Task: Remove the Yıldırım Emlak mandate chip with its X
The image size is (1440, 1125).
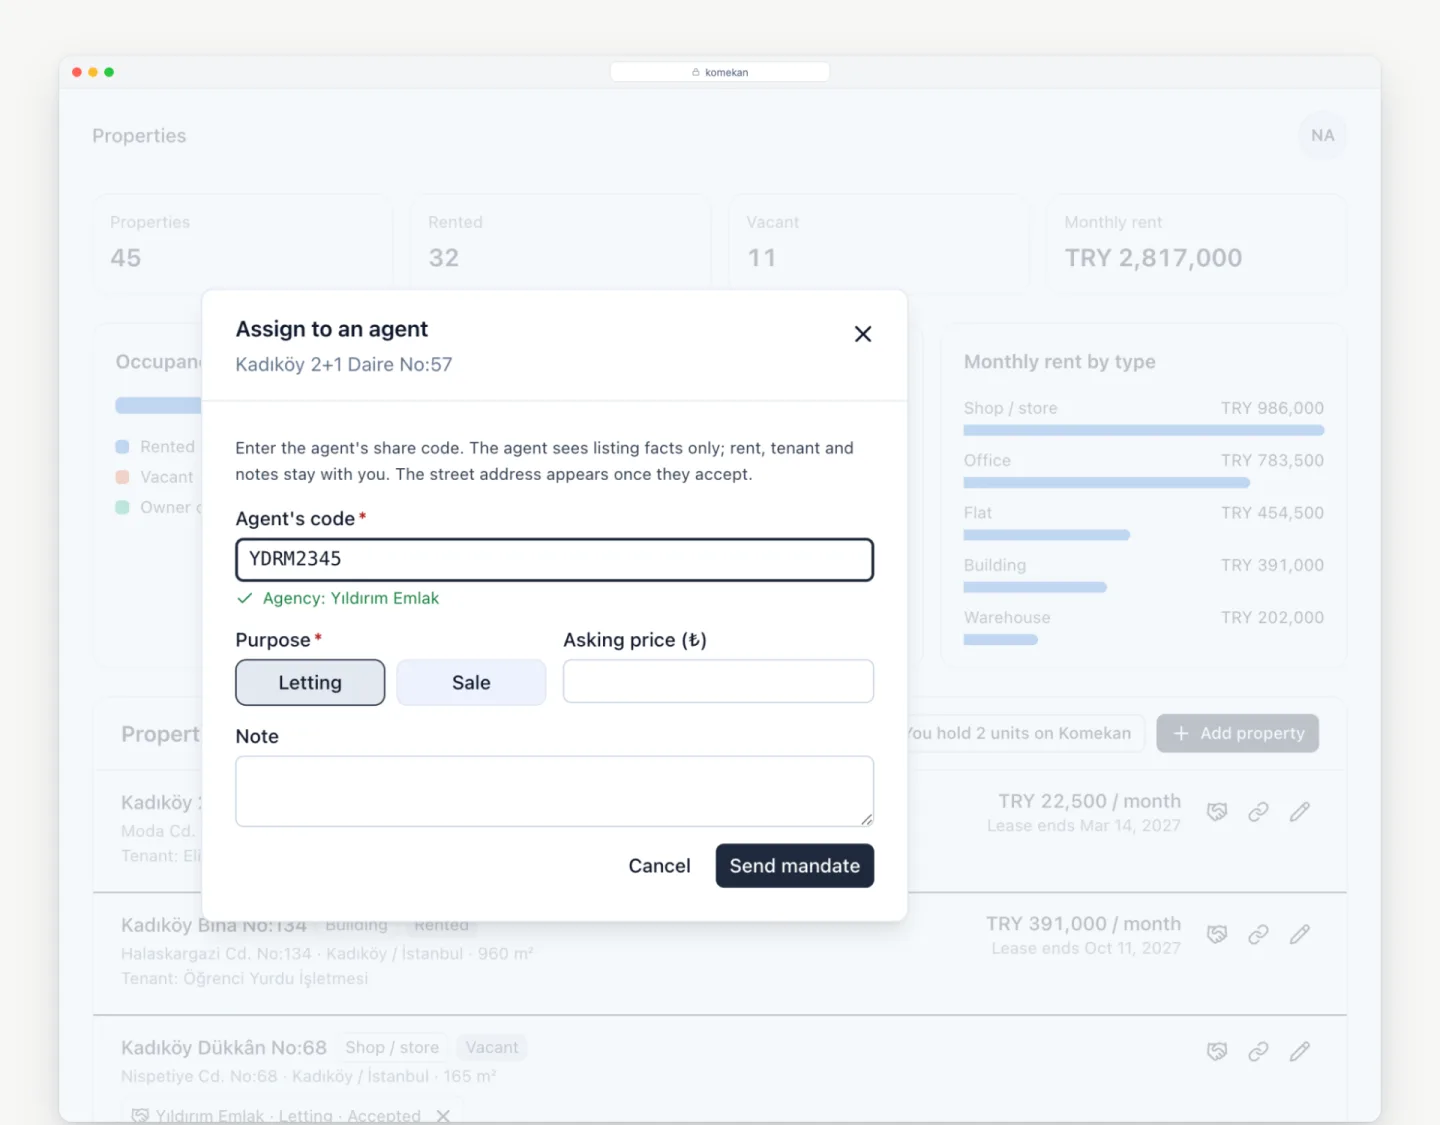Action: 443,1116
